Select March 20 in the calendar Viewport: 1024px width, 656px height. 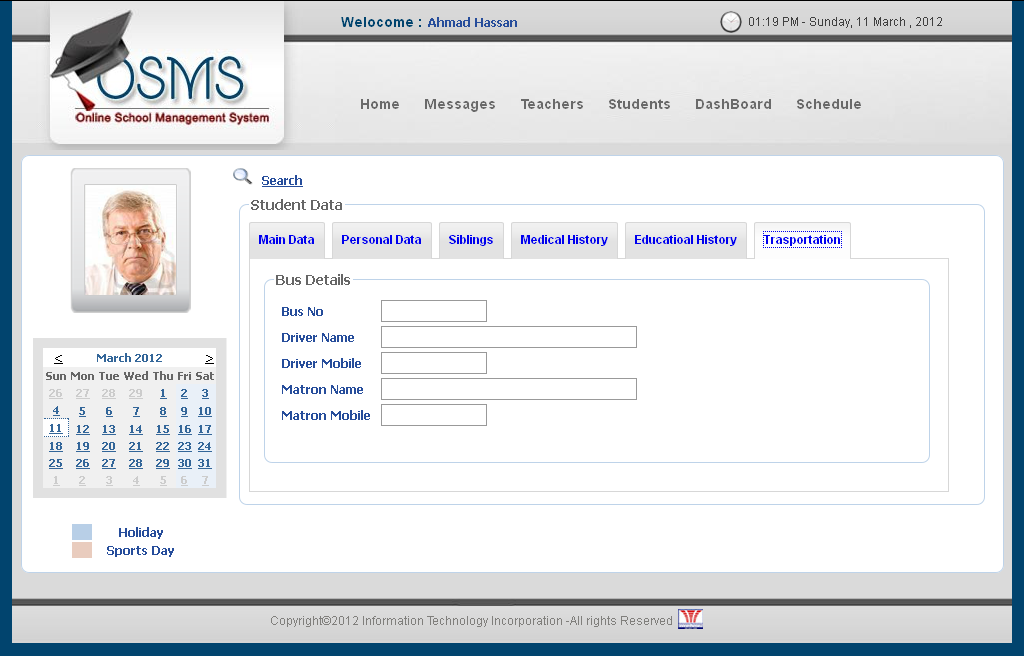[x=108, y=446]
